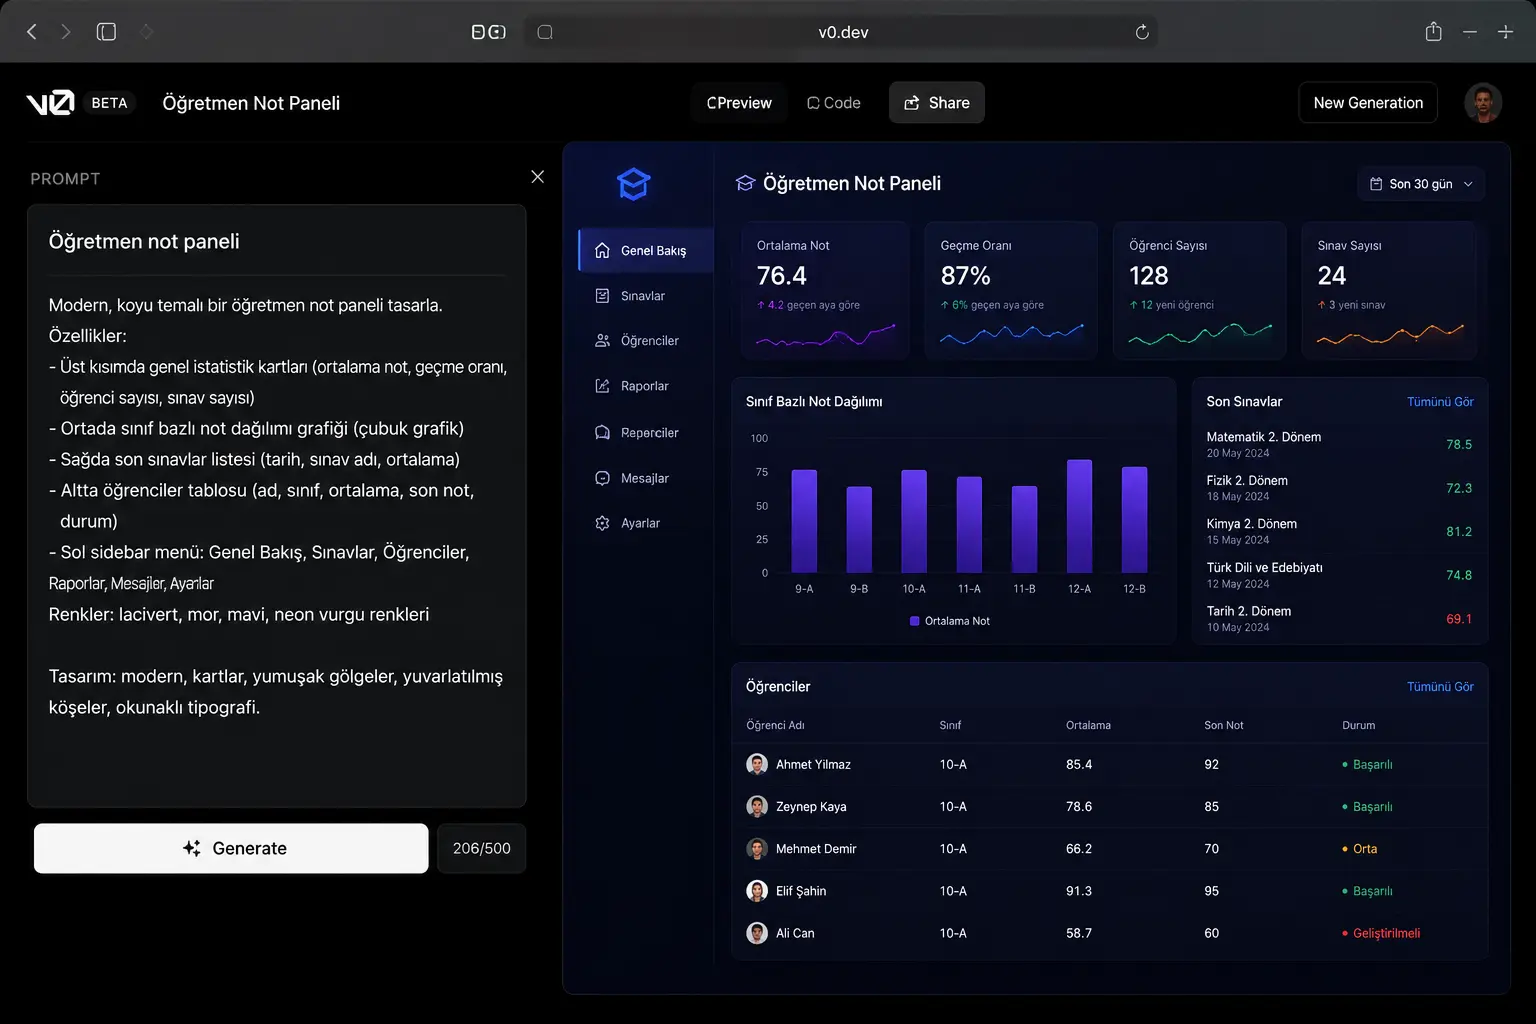The height and width of the screenshot is (1024, 1536).
Task: Switch to the Code tab
Action: pyautogui.click(x=834, y=103)
